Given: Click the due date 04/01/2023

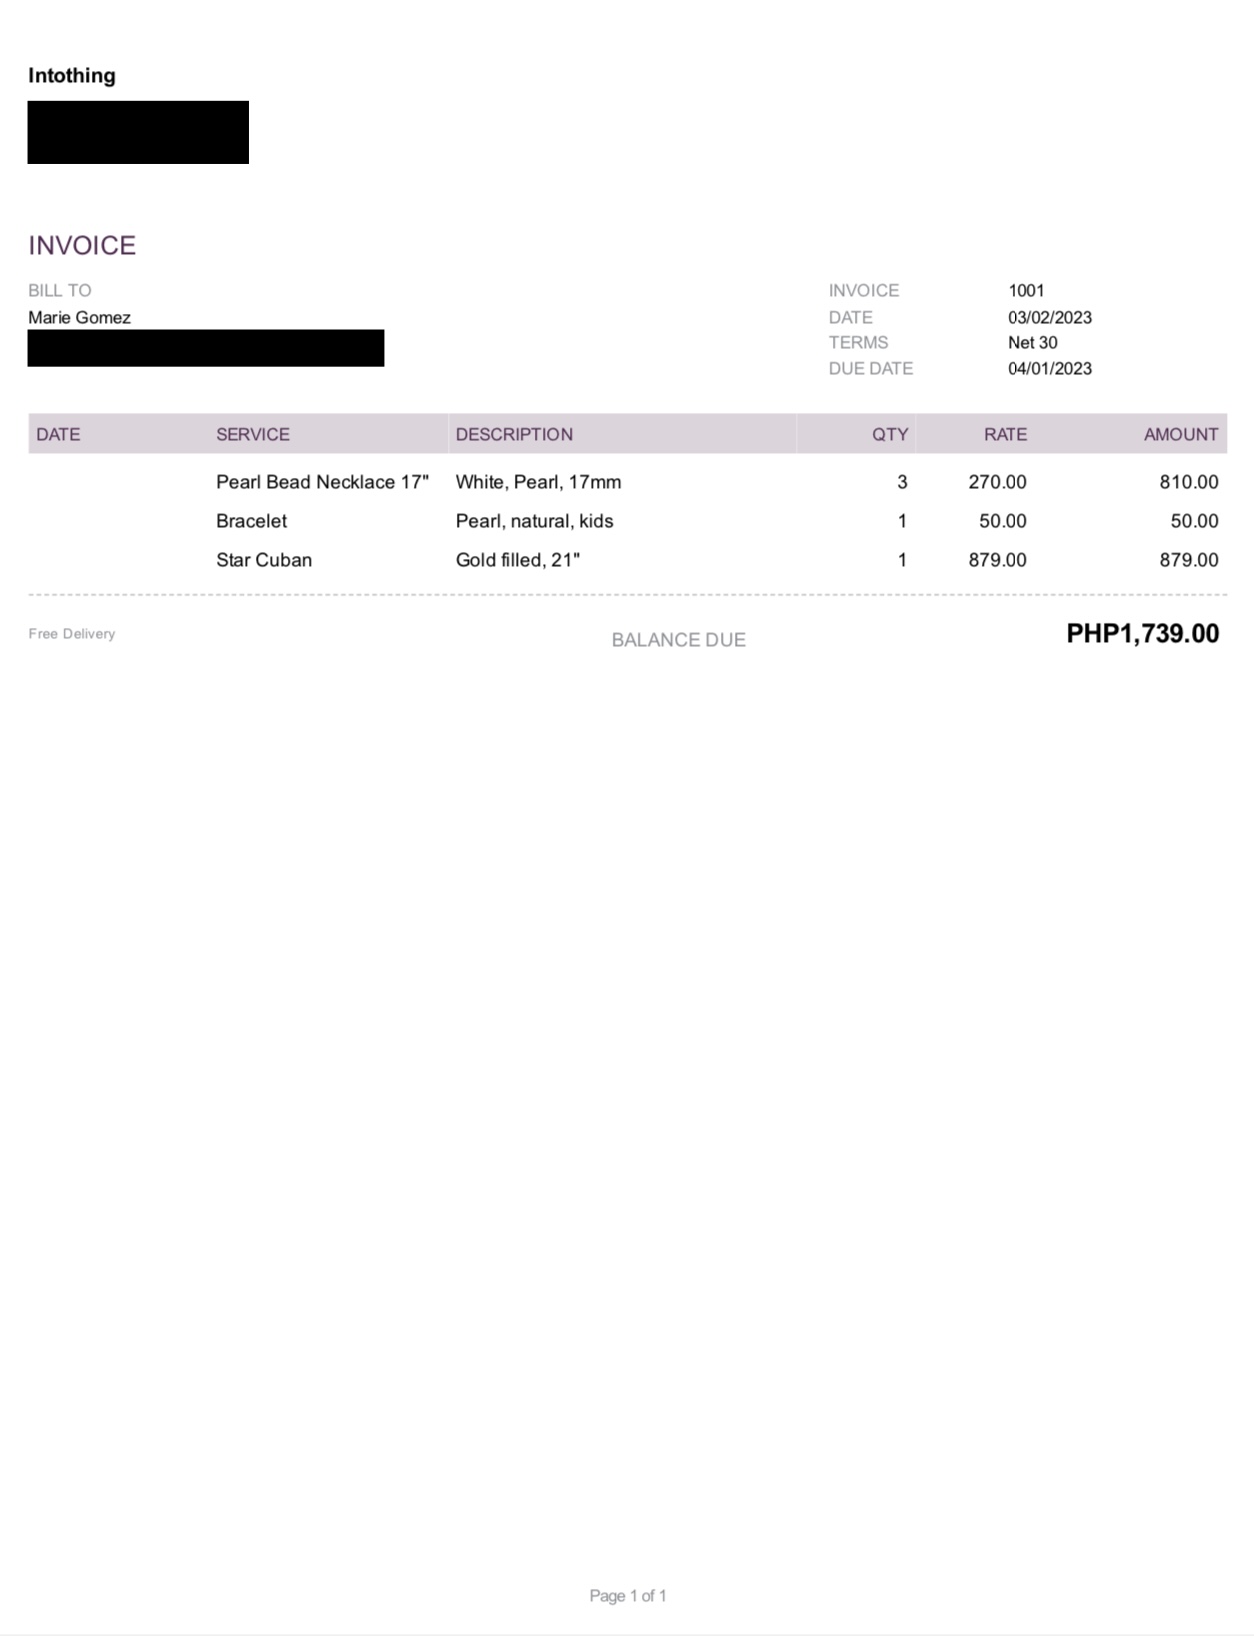Looking at the screenshot, I should 1049,369.
